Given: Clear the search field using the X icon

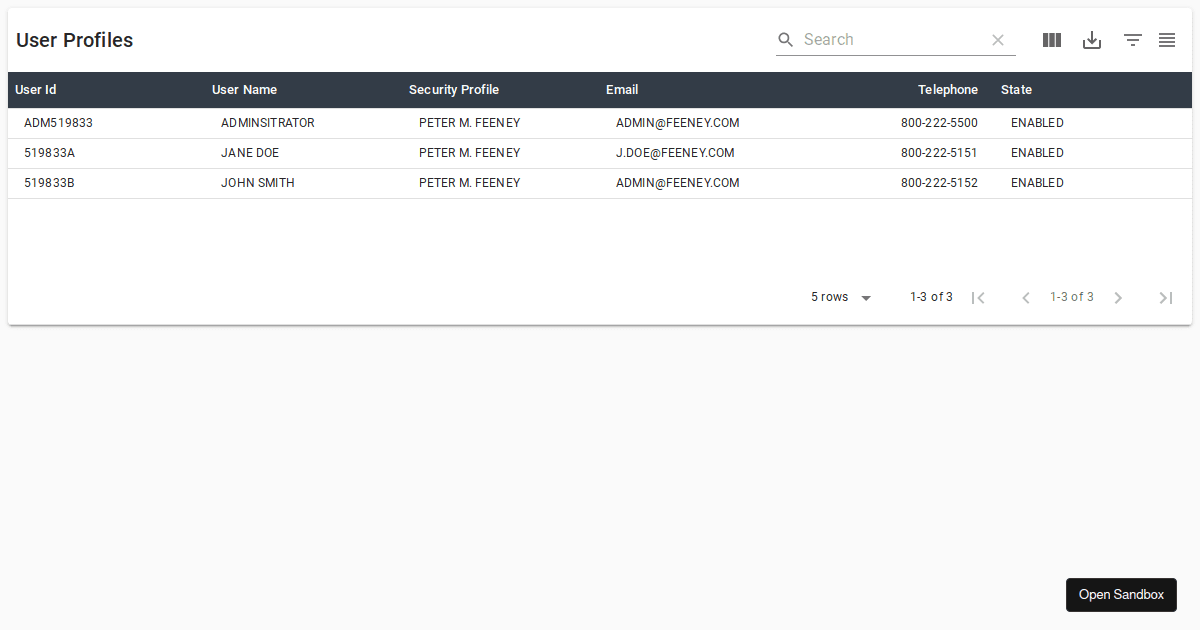Looking at the screenshot, I should 997,39.
